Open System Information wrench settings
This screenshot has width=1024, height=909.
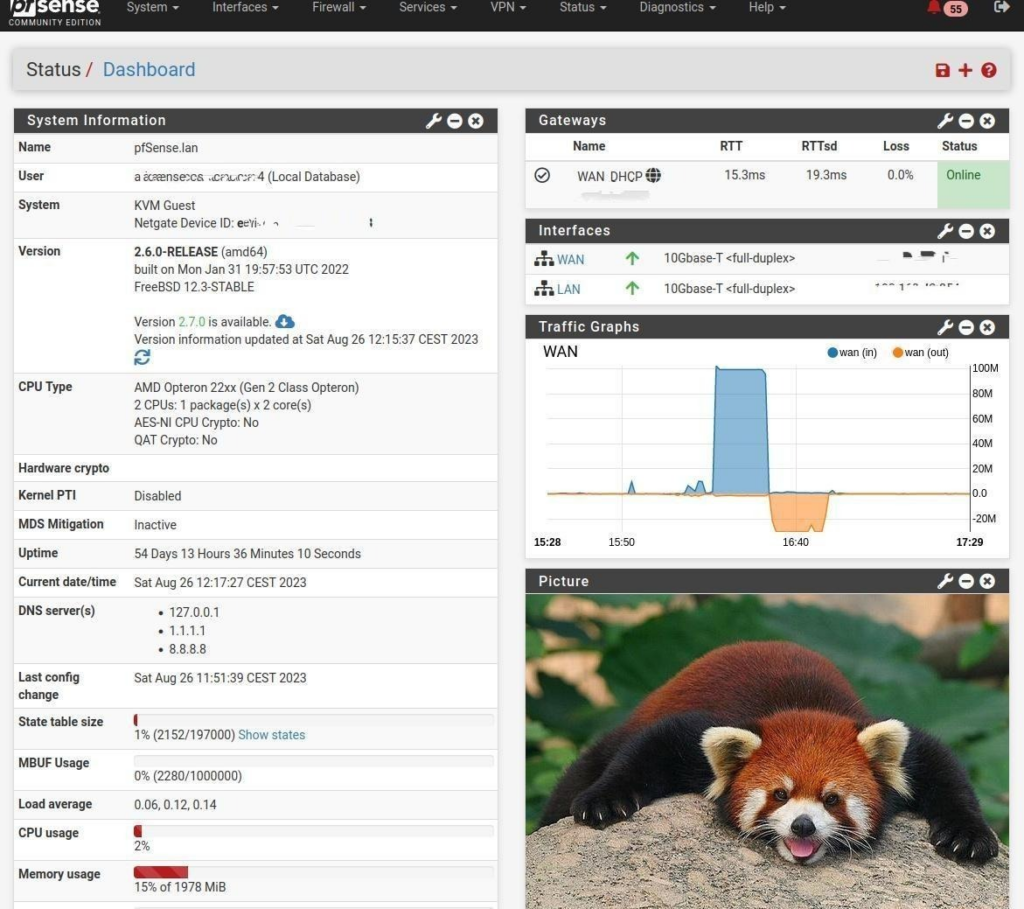click(x=434, y=121)
